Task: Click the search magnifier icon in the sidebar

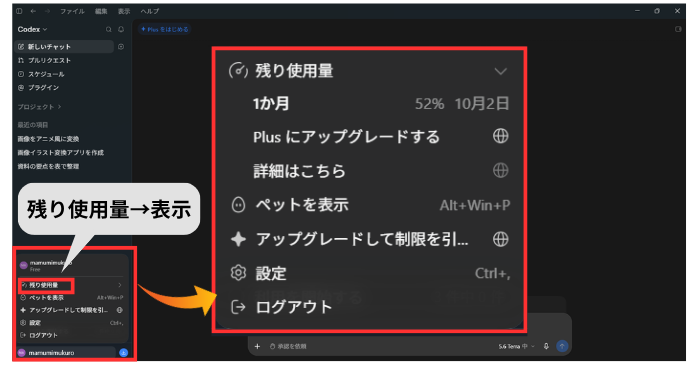Action: tap(109, 29)
